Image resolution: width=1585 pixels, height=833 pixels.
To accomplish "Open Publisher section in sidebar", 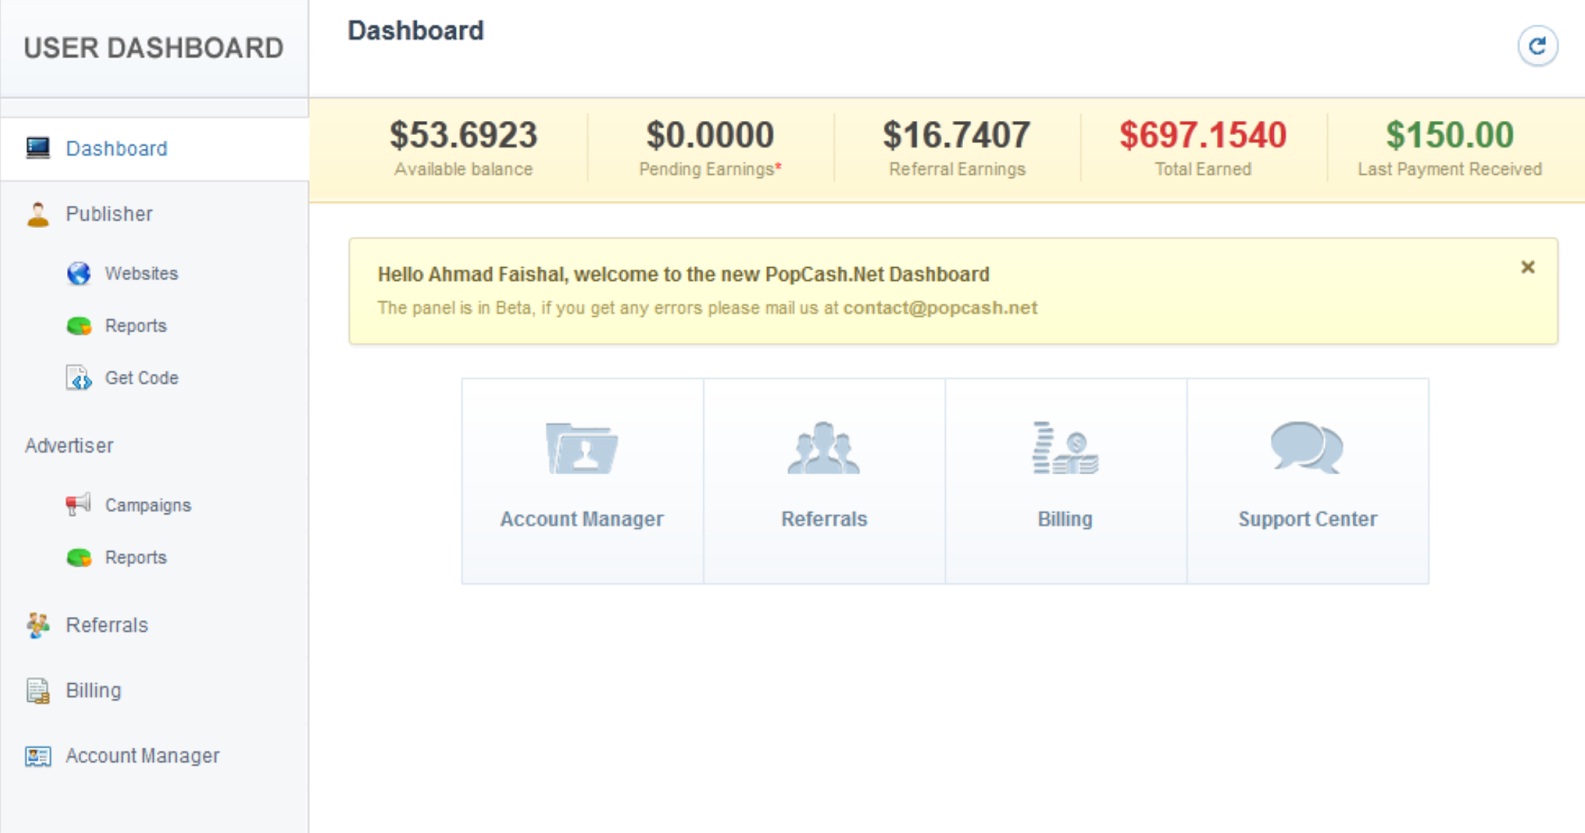I will click(109, 214).
